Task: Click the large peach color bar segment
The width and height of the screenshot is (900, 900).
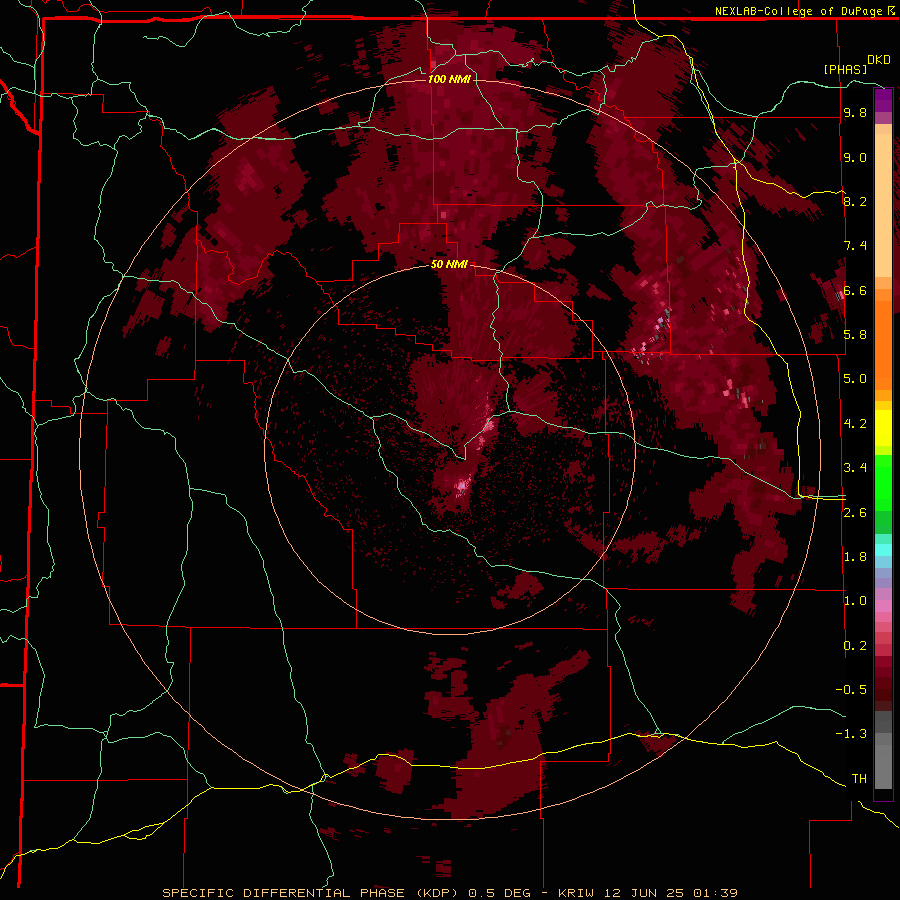Action: 883,207
